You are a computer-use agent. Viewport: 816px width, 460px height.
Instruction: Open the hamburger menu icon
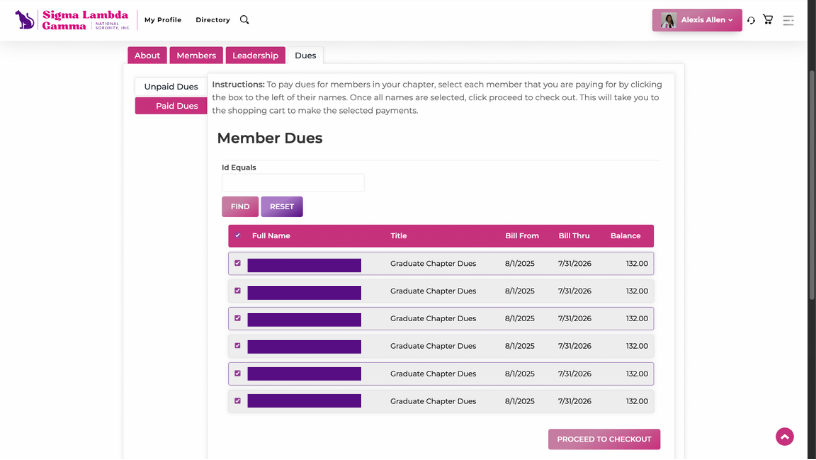789,20
